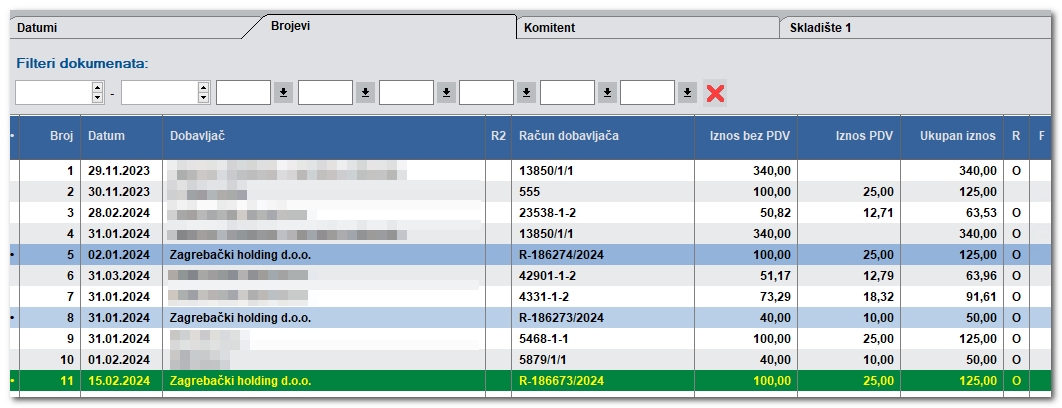1062x408 pixels.
Task: Open the third filter dropdown arrow
Action: pos(445,93)
